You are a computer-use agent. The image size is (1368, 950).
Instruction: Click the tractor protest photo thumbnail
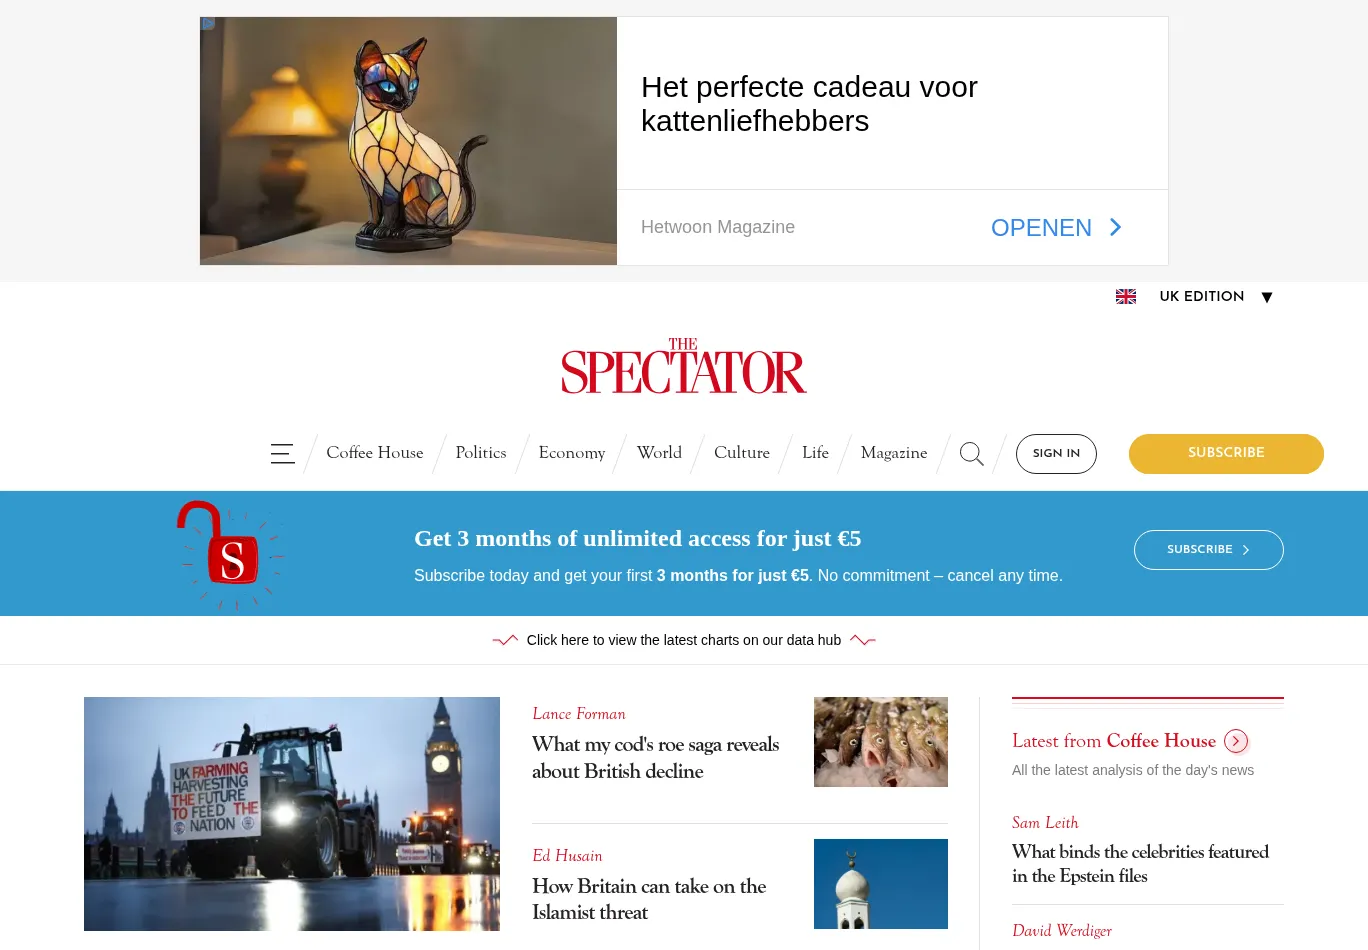(x=292, y=814)
